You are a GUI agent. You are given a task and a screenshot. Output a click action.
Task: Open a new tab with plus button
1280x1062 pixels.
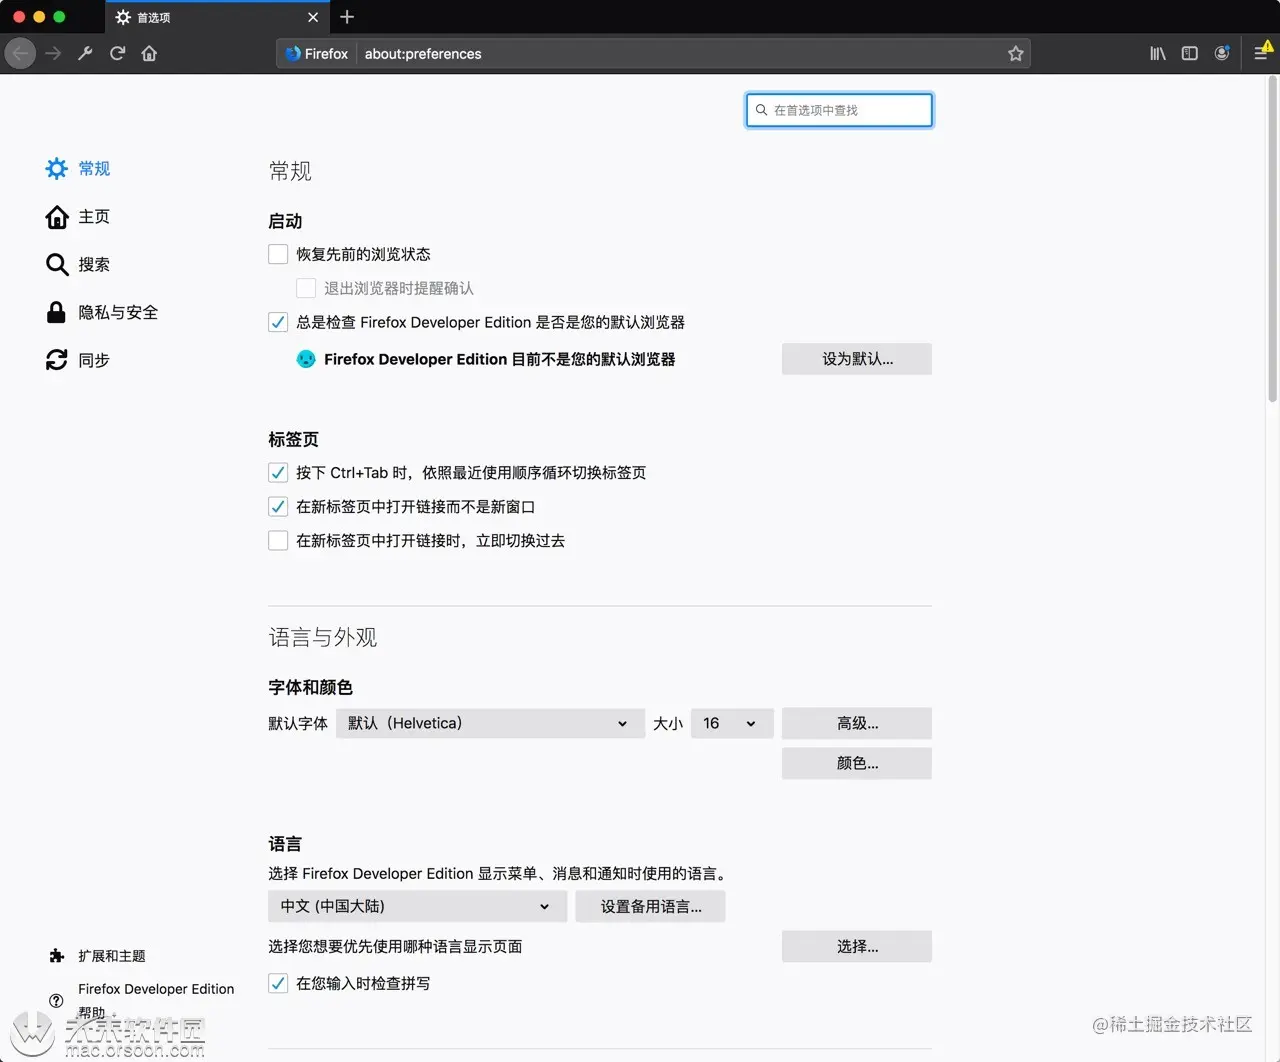(x=347, y=17)
